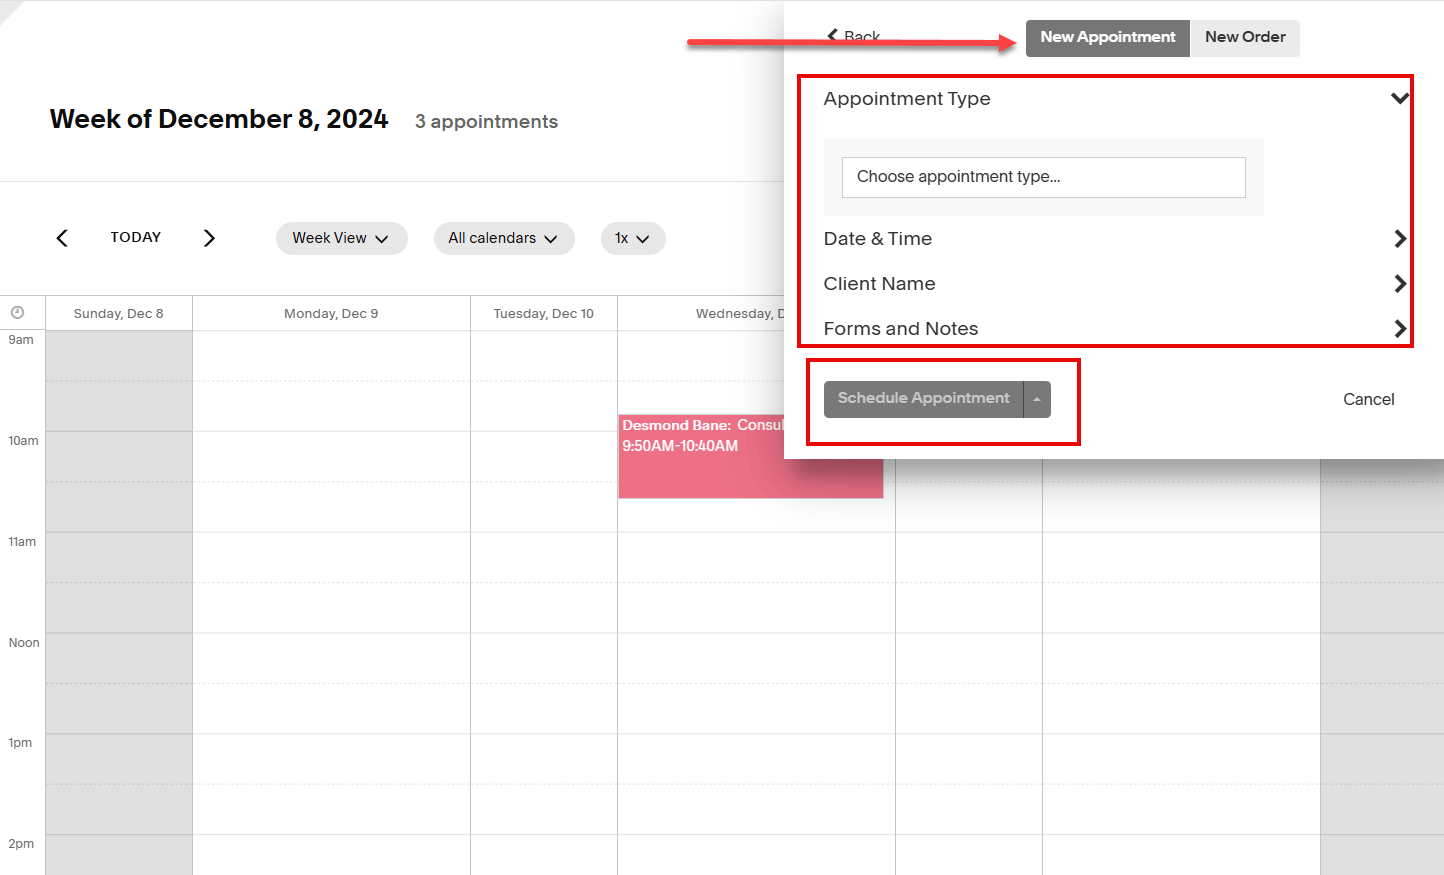
Task: Collapse the Appointment Type section chevron
Action: point(1399,98)
